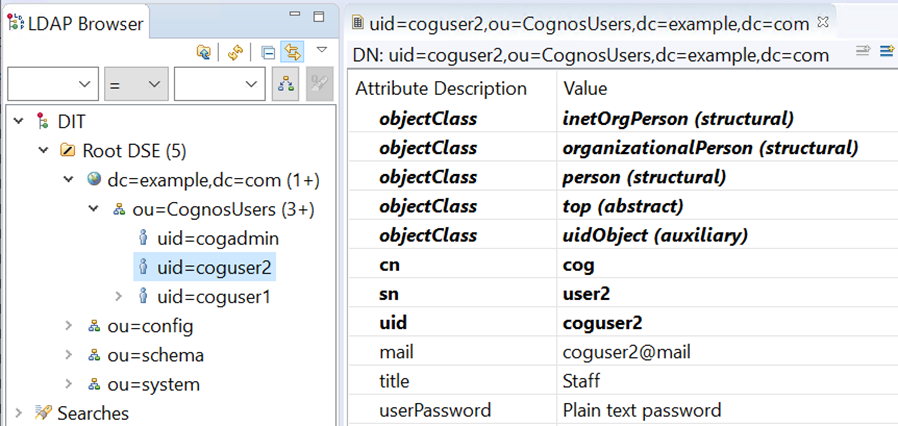The width and height of the screenshot is (898, 426).
Task: Expand the ou=system node
Action: [x=69, y=384]
